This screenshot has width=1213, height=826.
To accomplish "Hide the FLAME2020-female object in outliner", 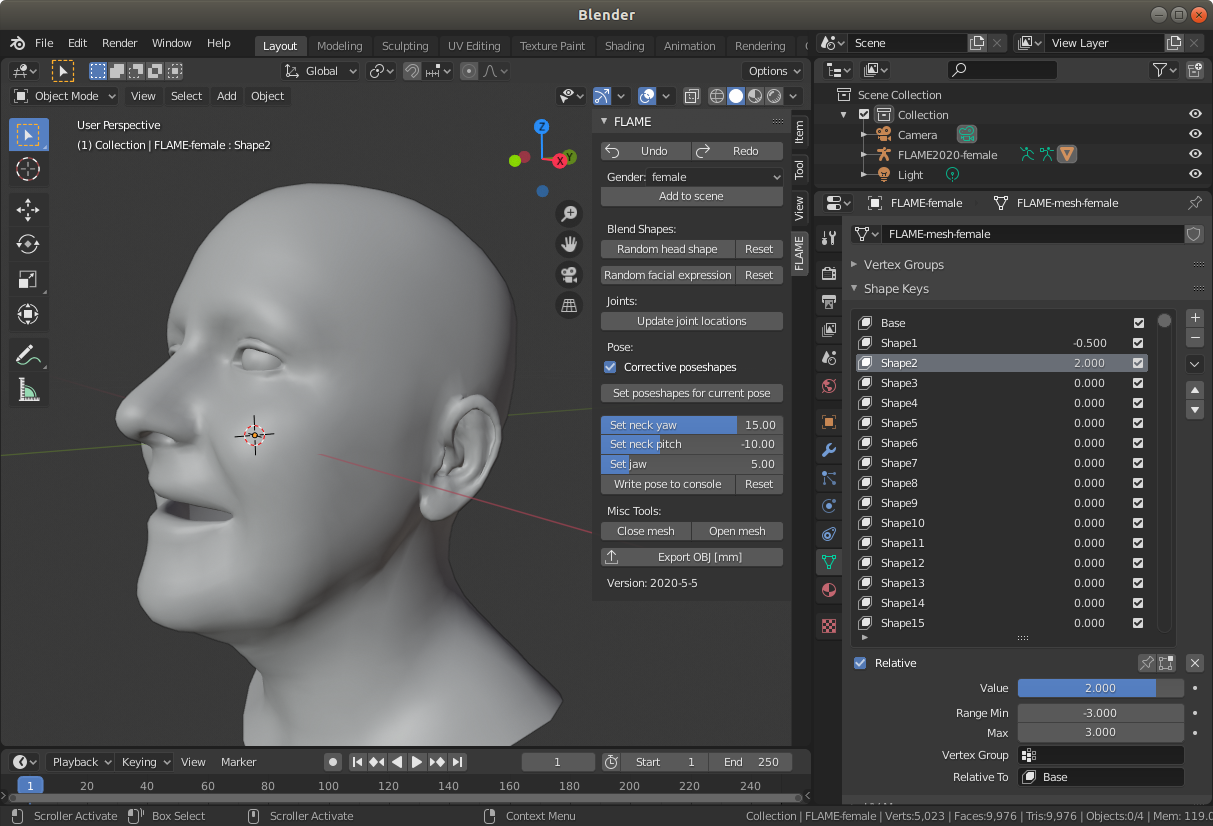I will (1194, 154).
